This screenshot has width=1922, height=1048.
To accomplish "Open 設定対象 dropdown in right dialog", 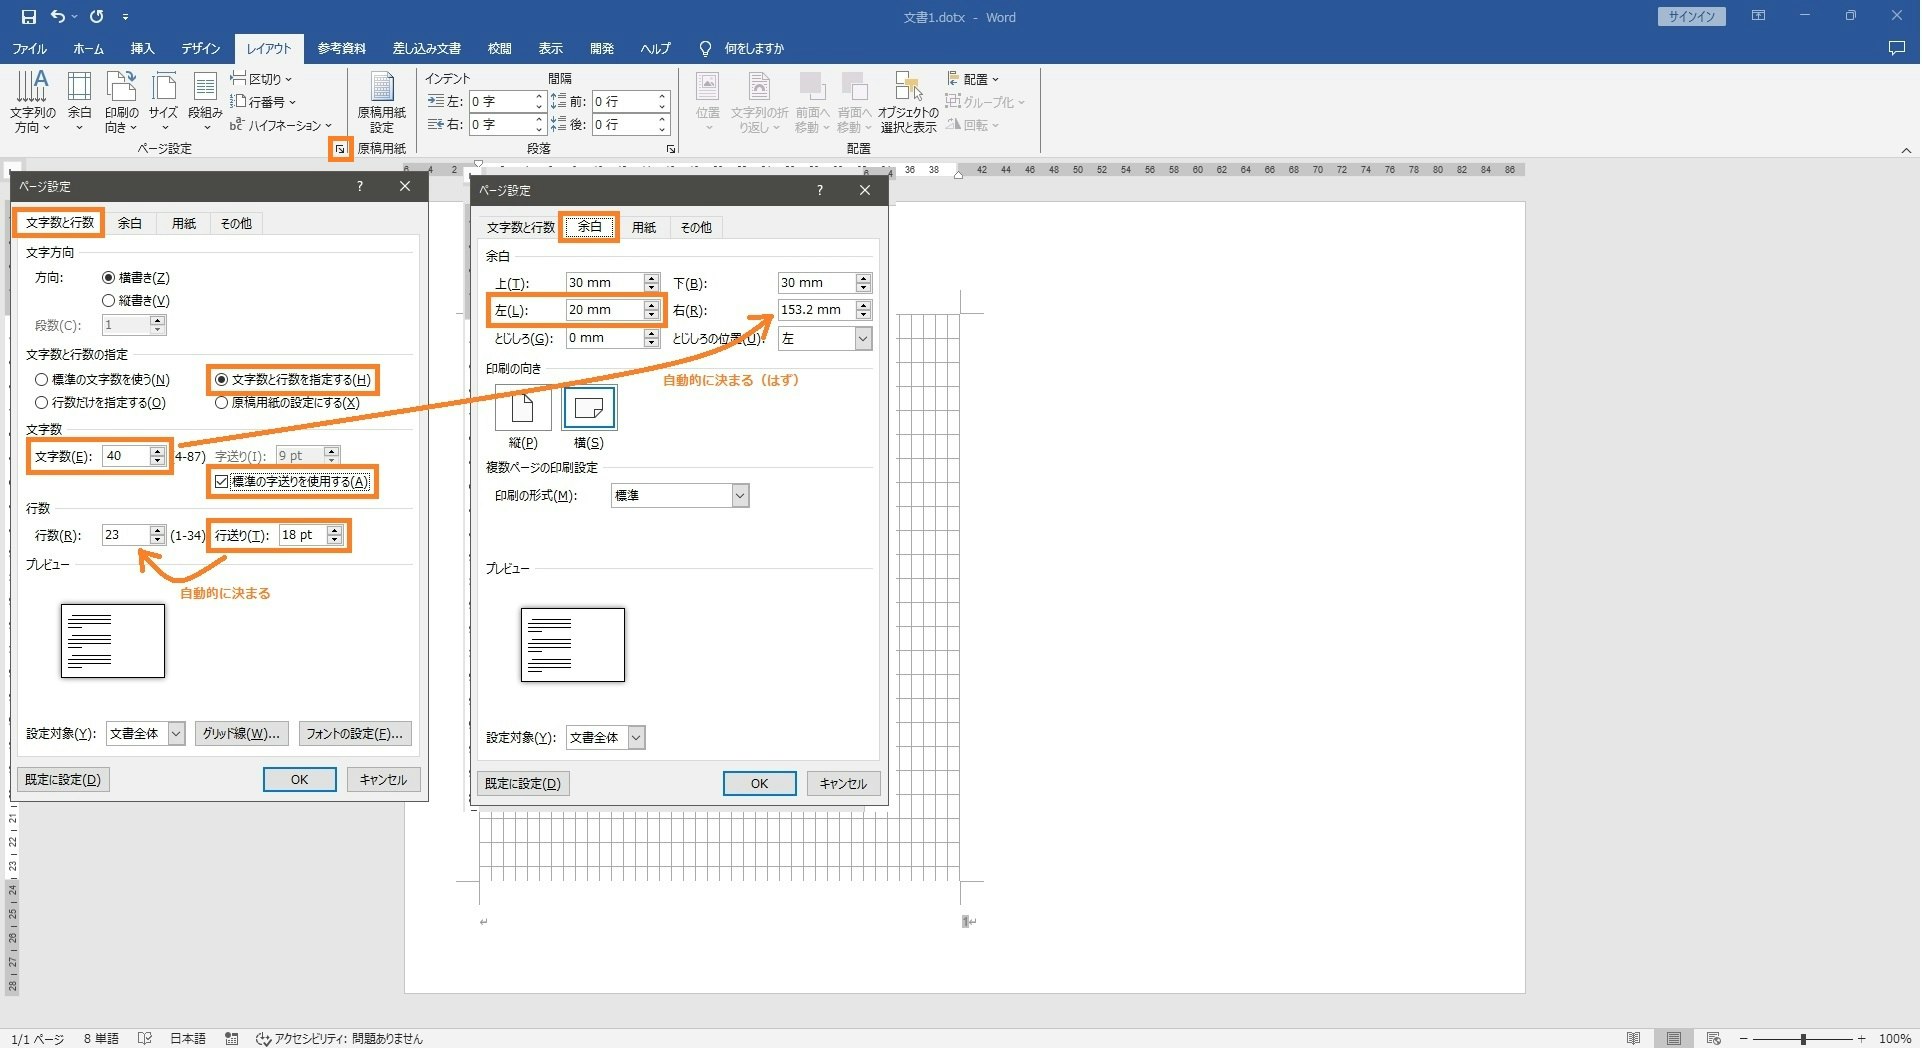I will (x=636, y=738).
